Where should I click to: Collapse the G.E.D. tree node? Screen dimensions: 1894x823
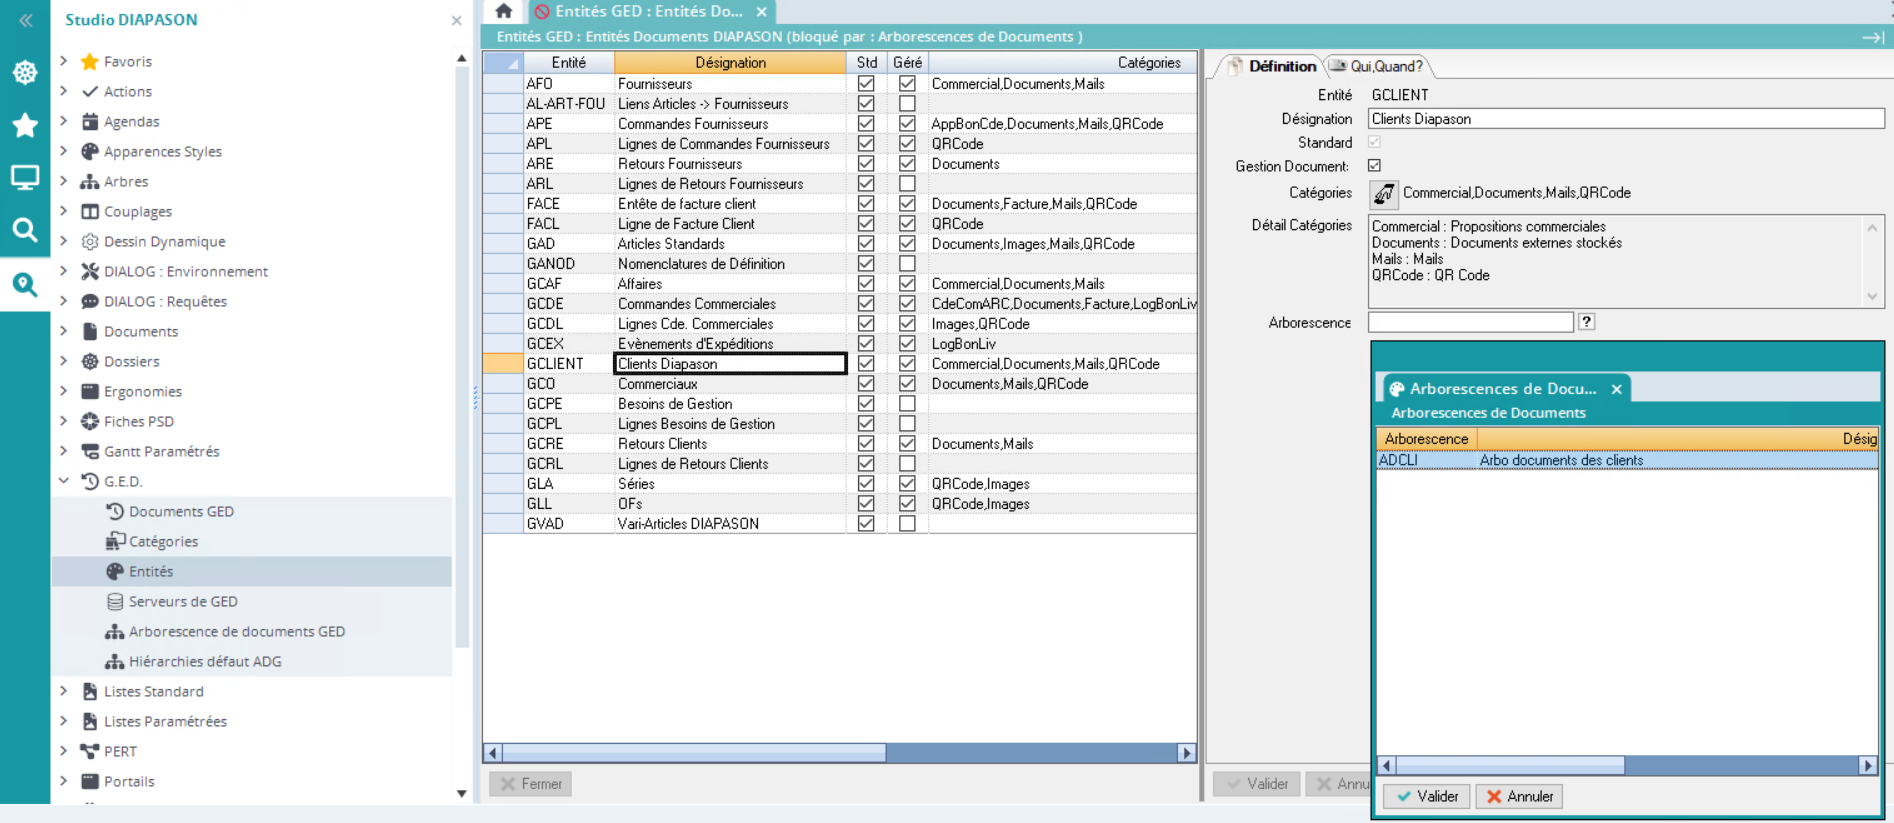click(x=64, y=481)
